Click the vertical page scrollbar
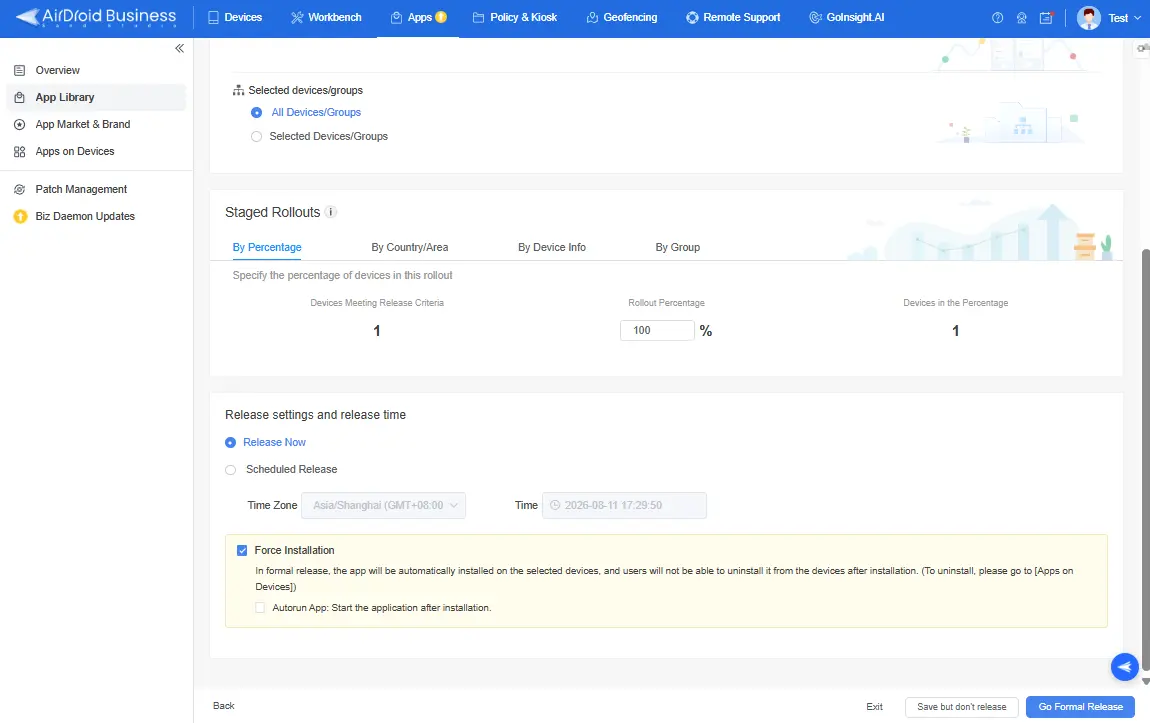Image resolution: width=1150 pixels, height=723 pixels. tap(1145, 462)
